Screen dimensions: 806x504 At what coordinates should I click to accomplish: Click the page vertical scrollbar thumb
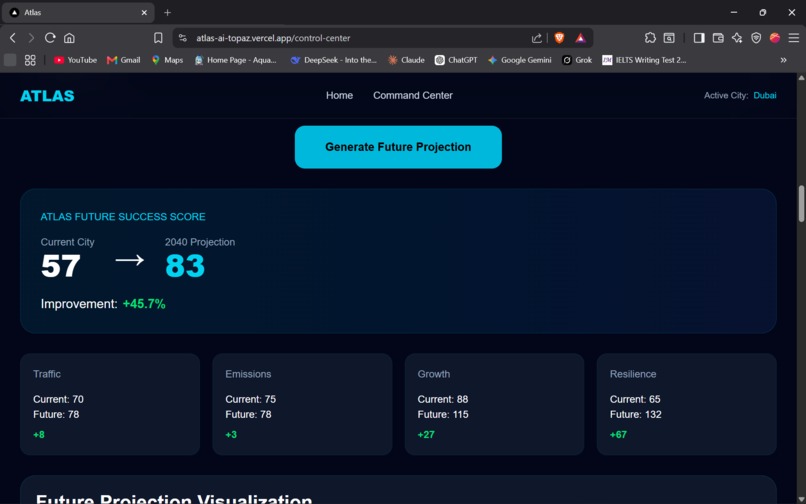pyautogui.click(x=801, y=204)
